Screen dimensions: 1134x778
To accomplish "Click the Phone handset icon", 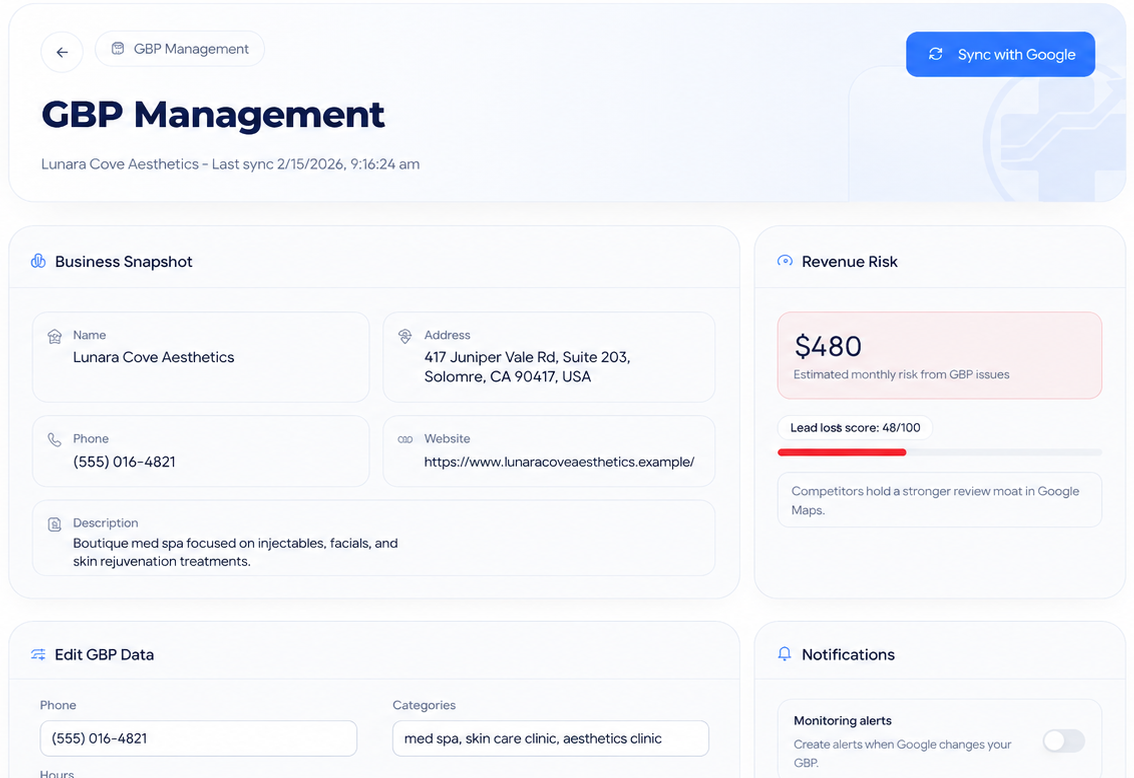I will [x=54, y=440].
